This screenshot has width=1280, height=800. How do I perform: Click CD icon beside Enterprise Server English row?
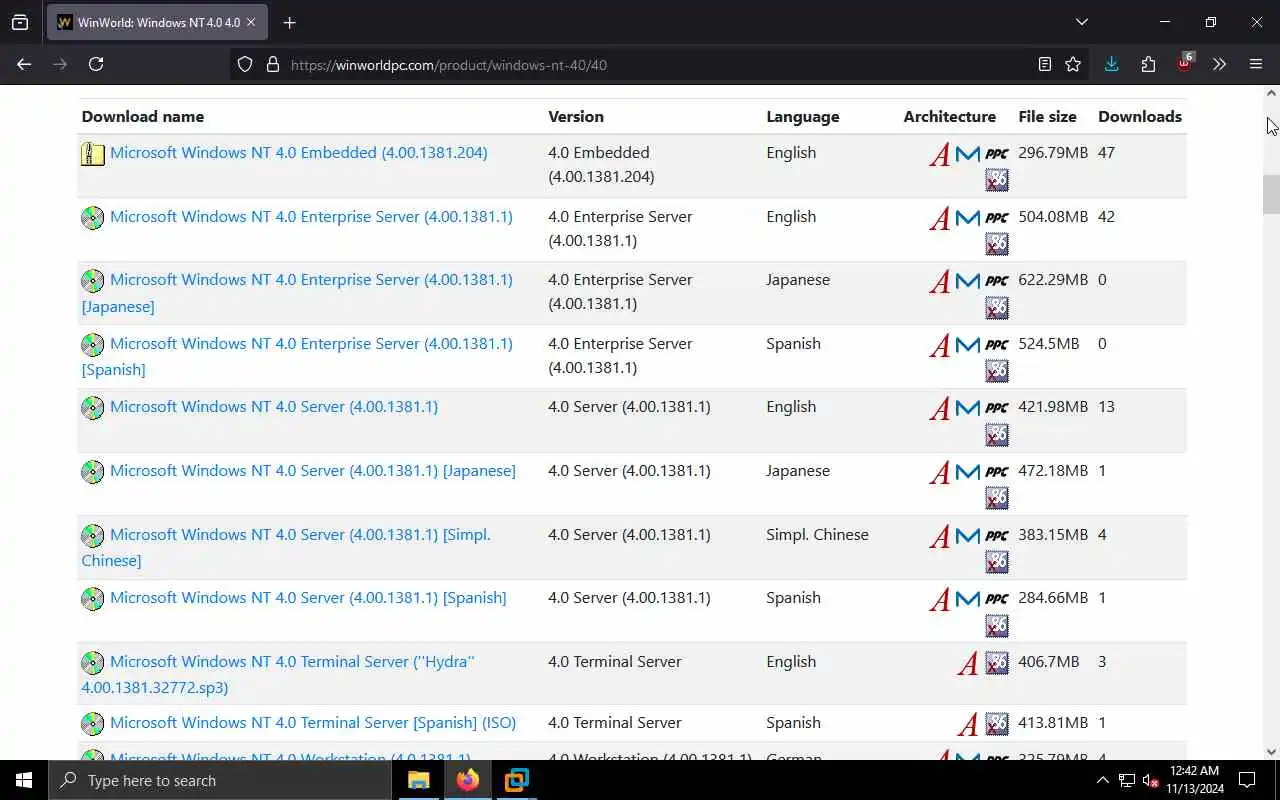pos(93,218)
